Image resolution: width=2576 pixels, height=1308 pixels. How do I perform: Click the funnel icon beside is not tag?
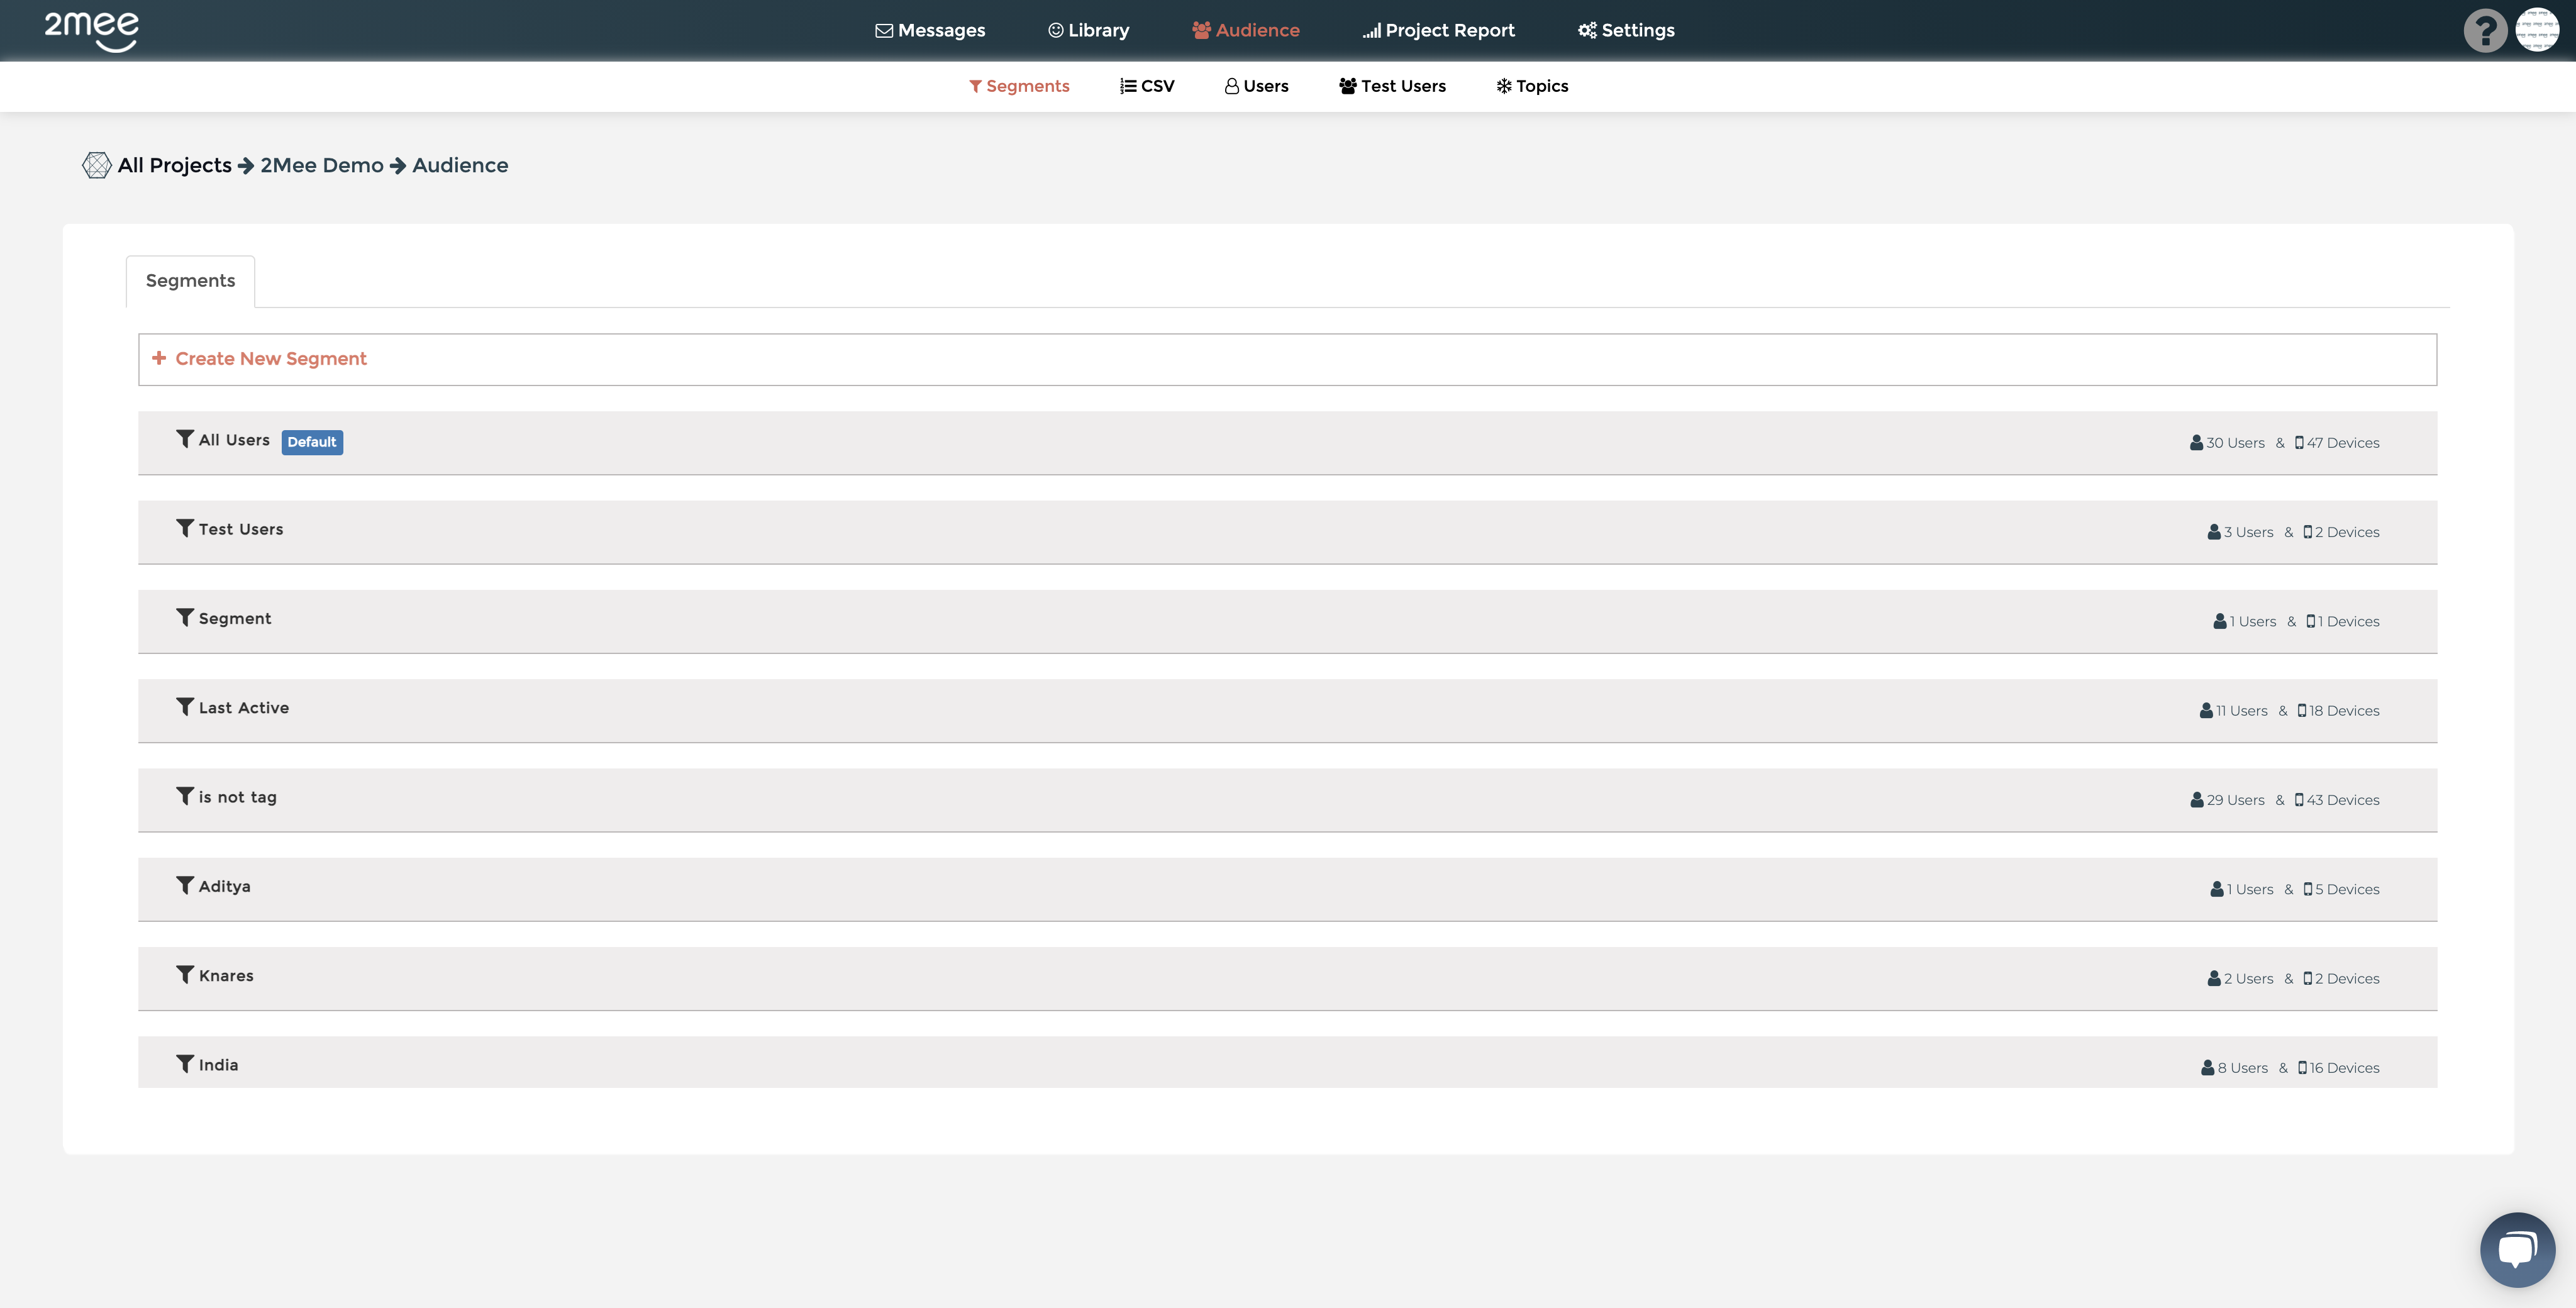(185, 796)
